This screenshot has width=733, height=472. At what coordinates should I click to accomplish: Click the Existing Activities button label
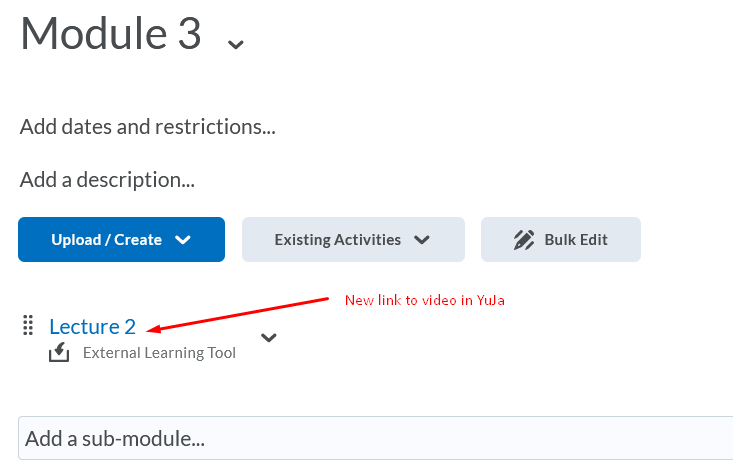[x=337, y=240]
